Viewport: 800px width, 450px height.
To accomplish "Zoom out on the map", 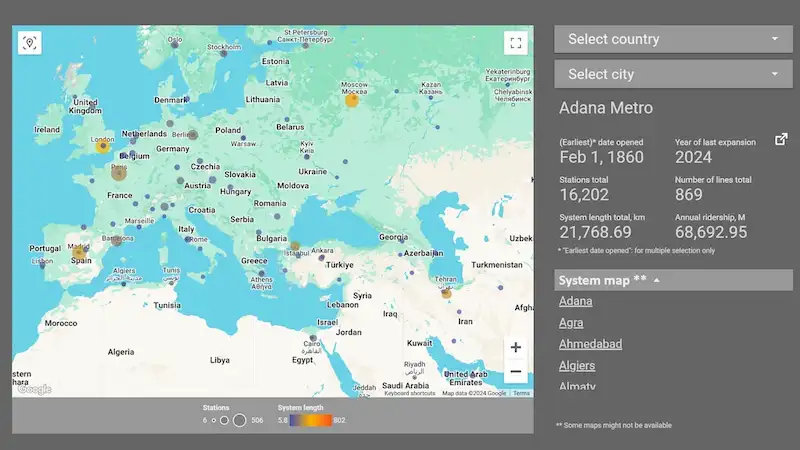I will (x=515, y=371).
